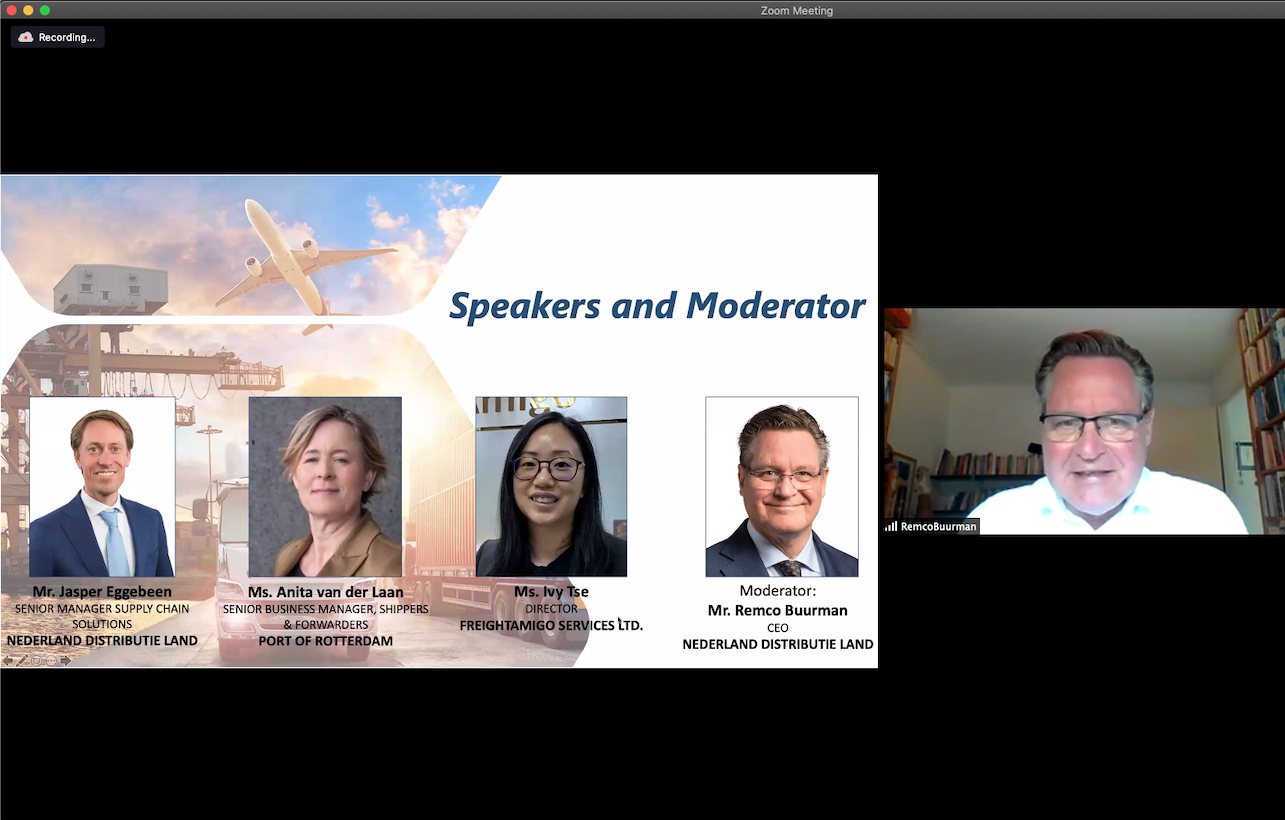
Task: Click the RemcoBuurman participant name label
Action: [x=938, y=526]
